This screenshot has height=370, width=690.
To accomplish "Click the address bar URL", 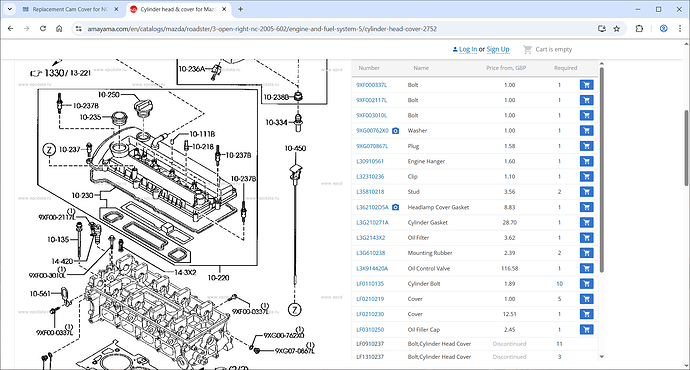I will pos(262,29).
